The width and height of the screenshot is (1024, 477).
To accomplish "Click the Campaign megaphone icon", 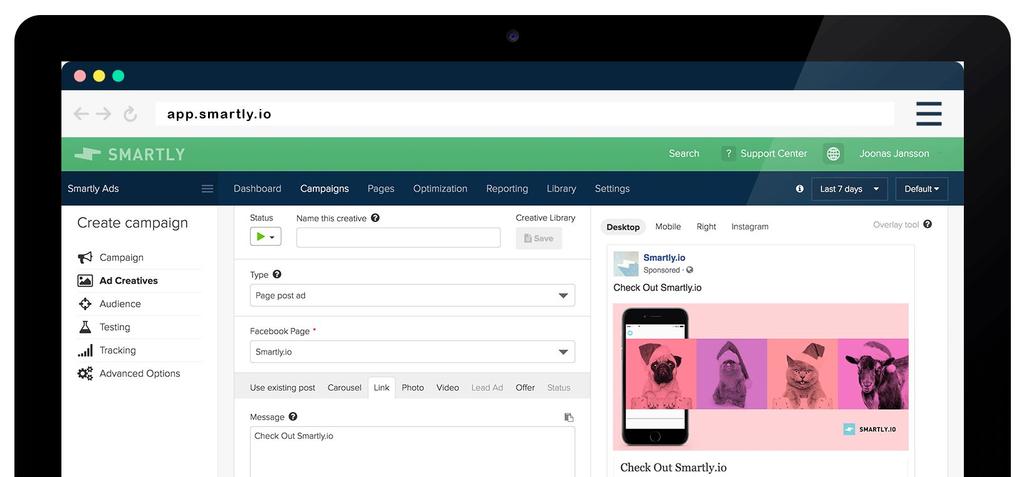I will [x=85, y=257].
